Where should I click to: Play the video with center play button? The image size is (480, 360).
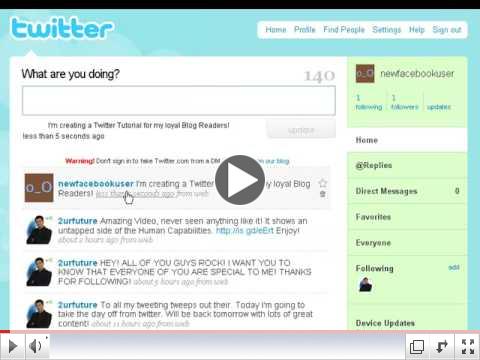[x=240, y=180]
